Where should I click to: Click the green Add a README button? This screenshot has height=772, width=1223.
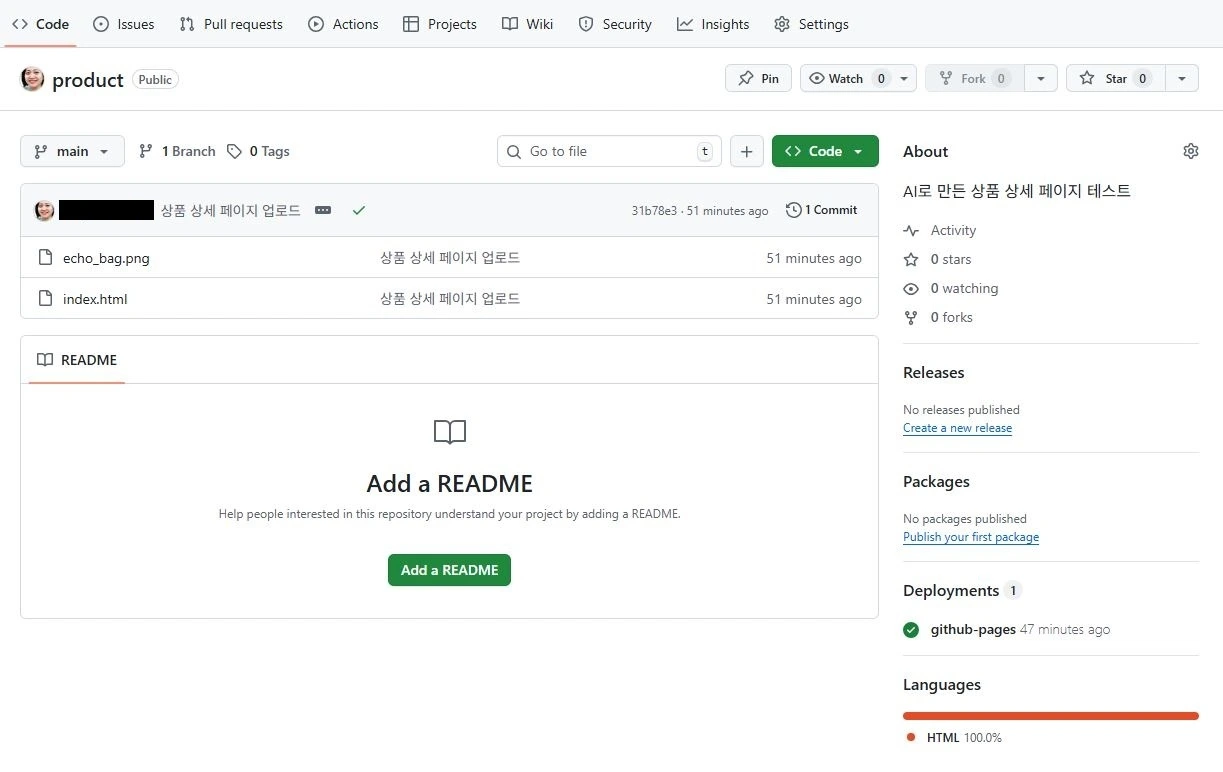[x=449, y=570]
